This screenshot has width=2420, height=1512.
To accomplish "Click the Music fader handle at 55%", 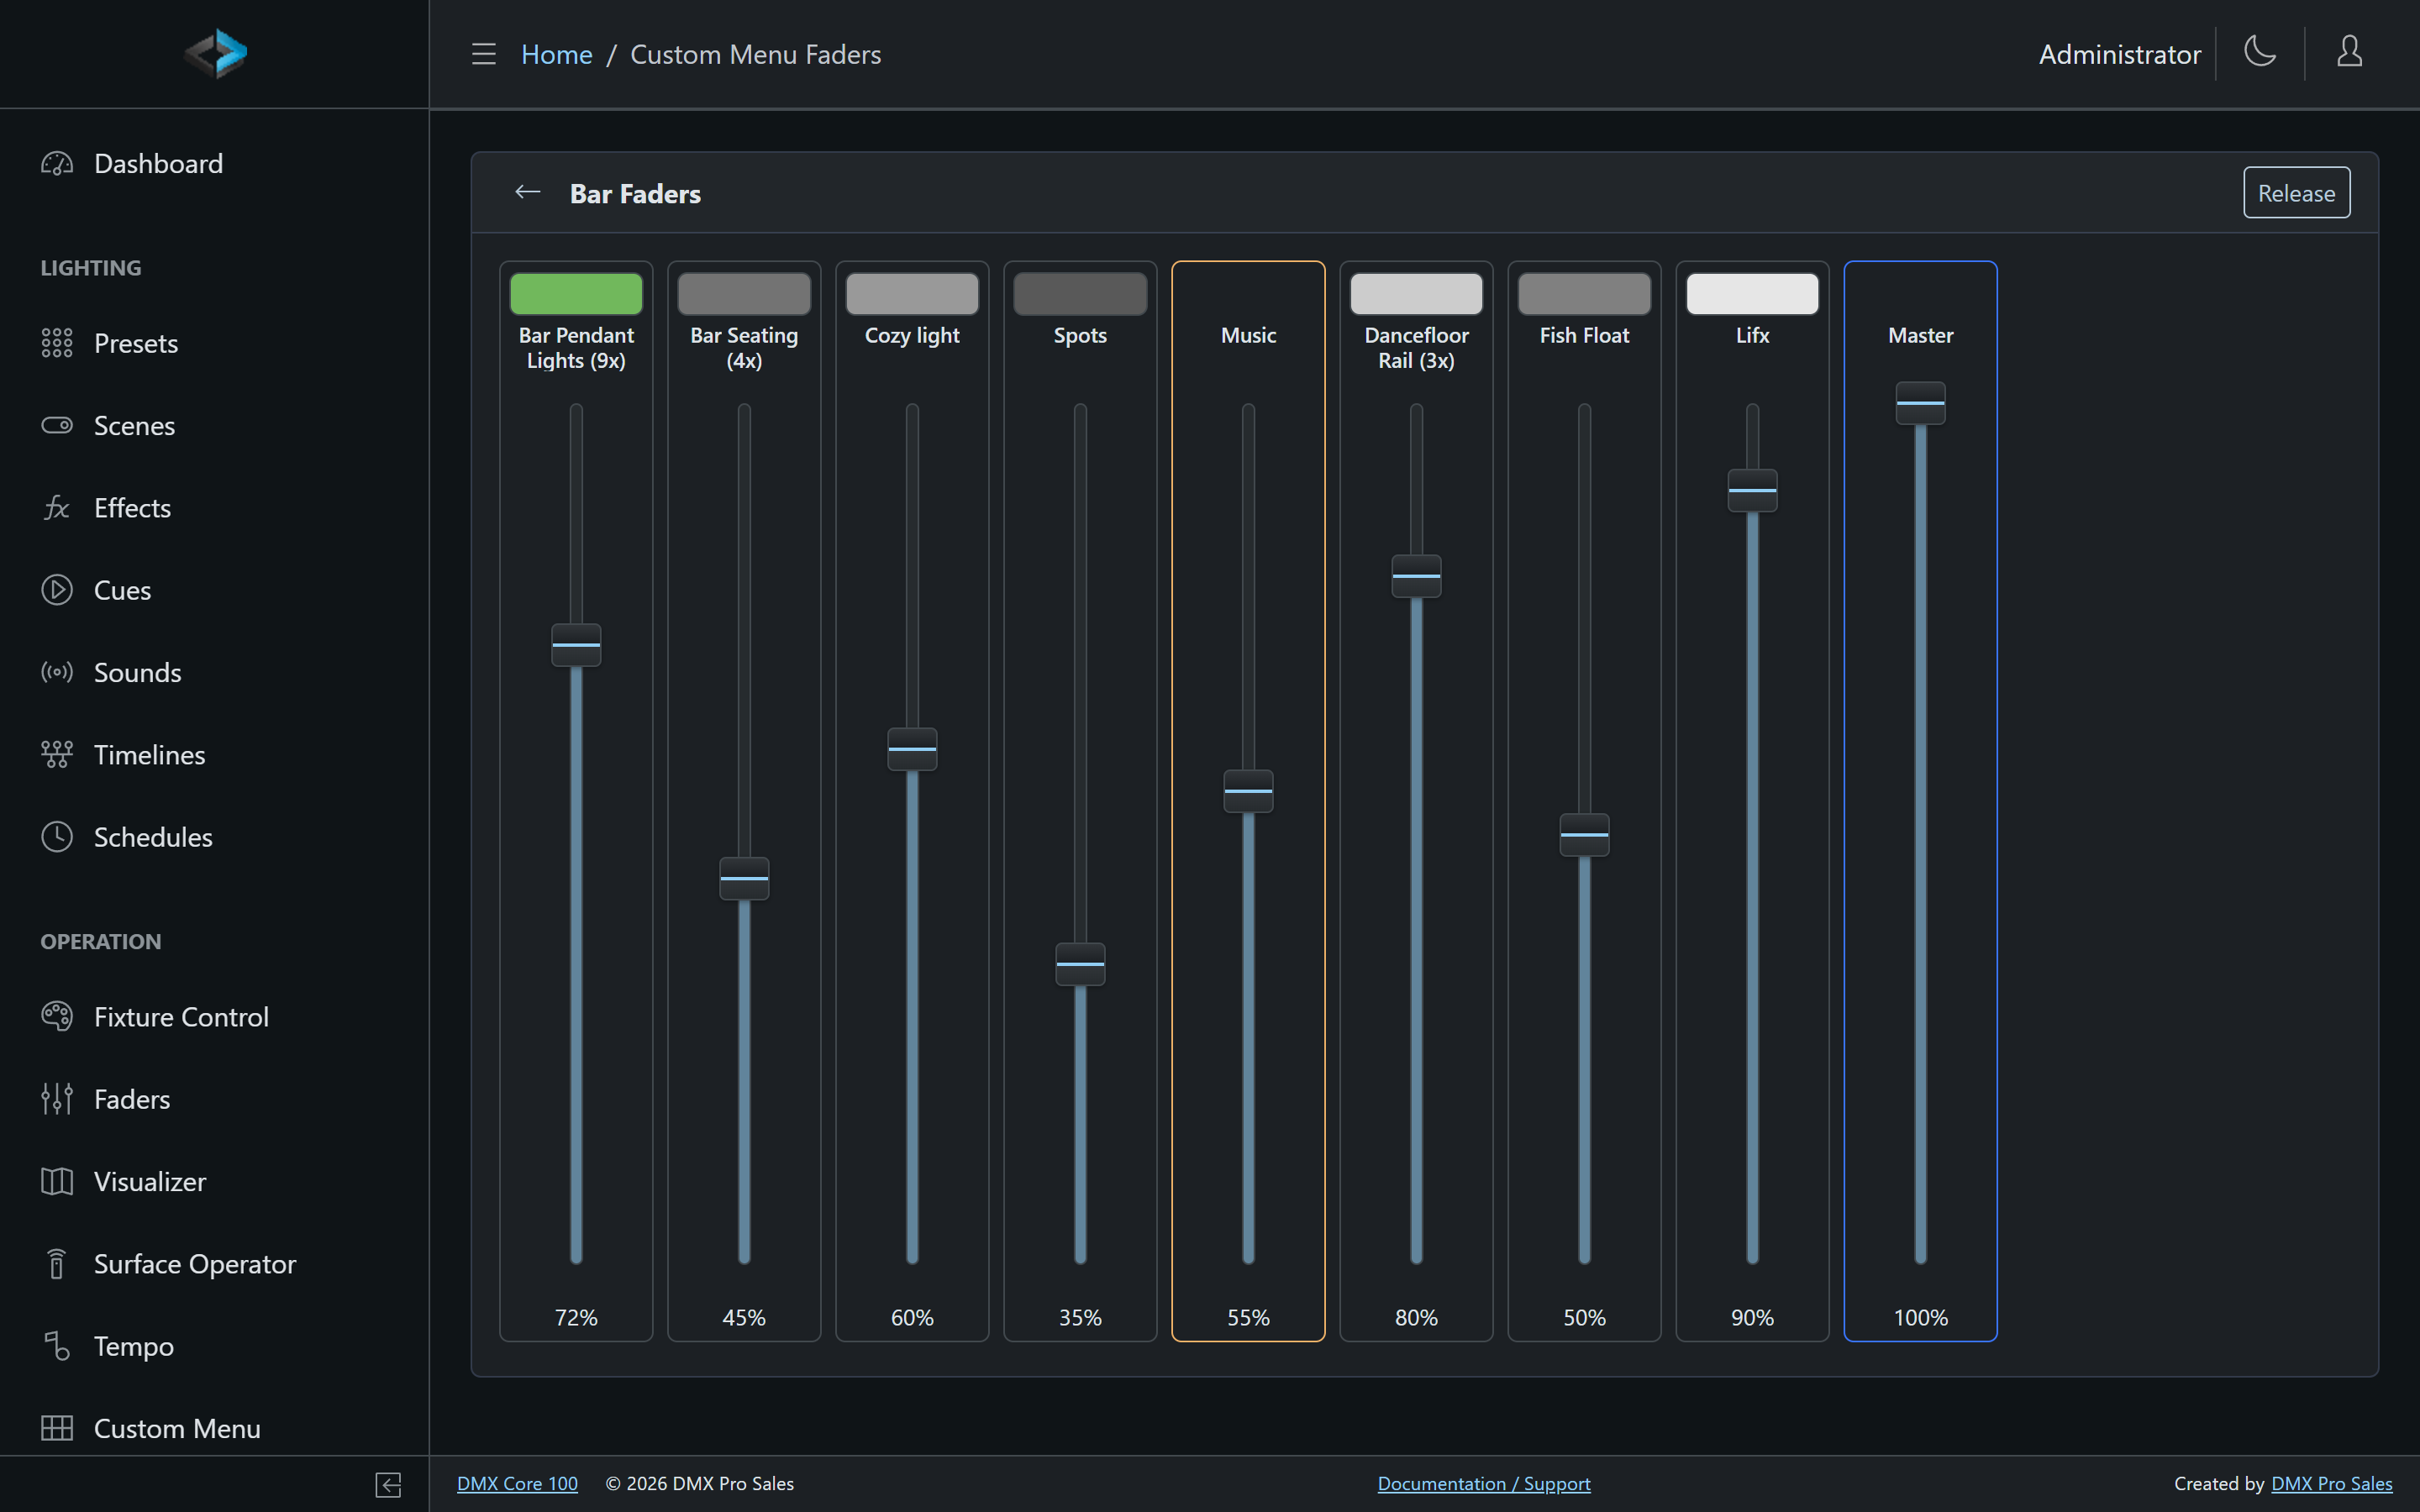I will click(x=1248, y=791).
